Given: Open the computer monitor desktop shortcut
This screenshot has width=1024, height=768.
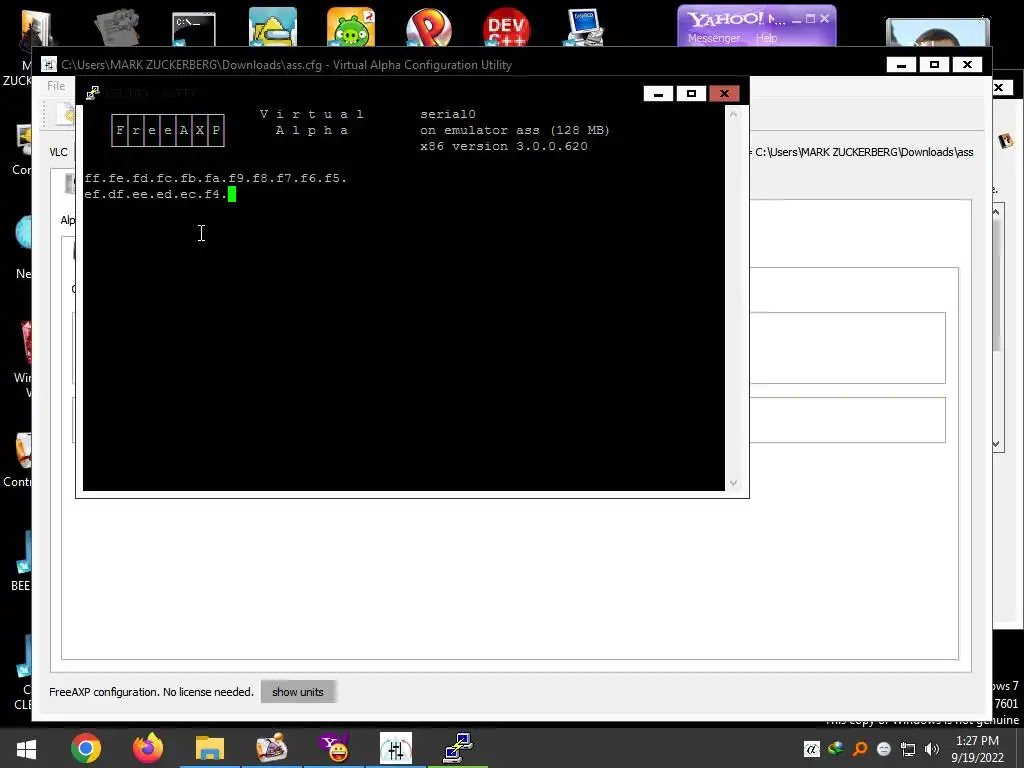Looking at the screenshot, I should pyautogui.click(x=585, y=27).
